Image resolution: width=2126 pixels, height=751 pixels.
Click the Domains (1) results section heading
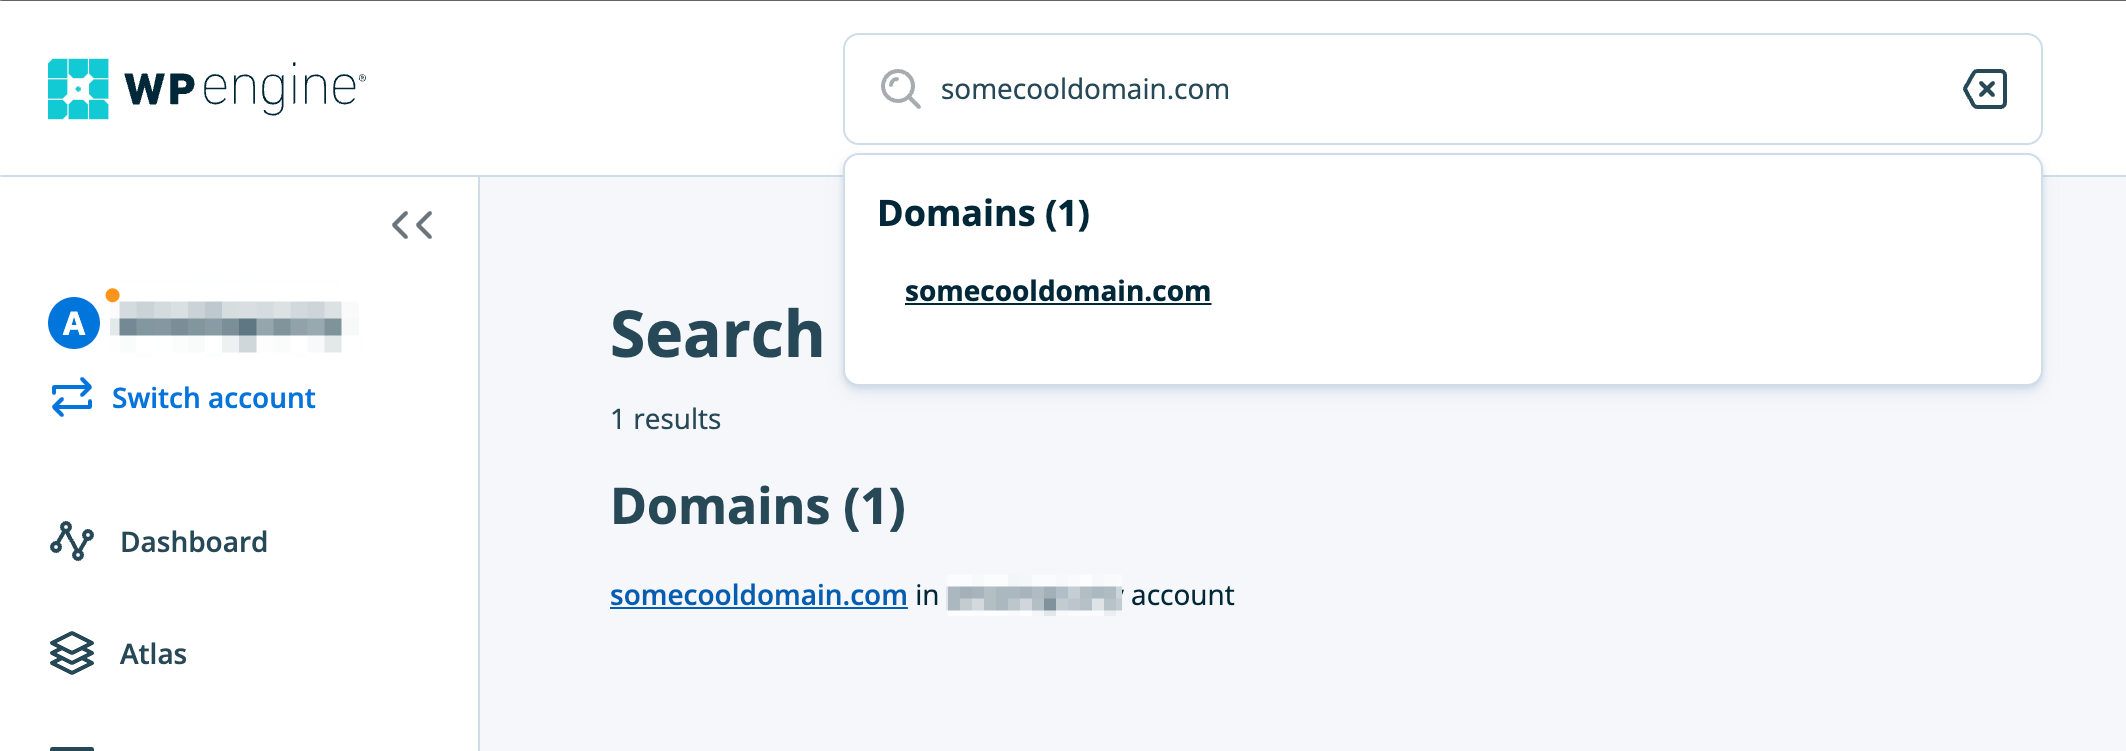[758, 506]
